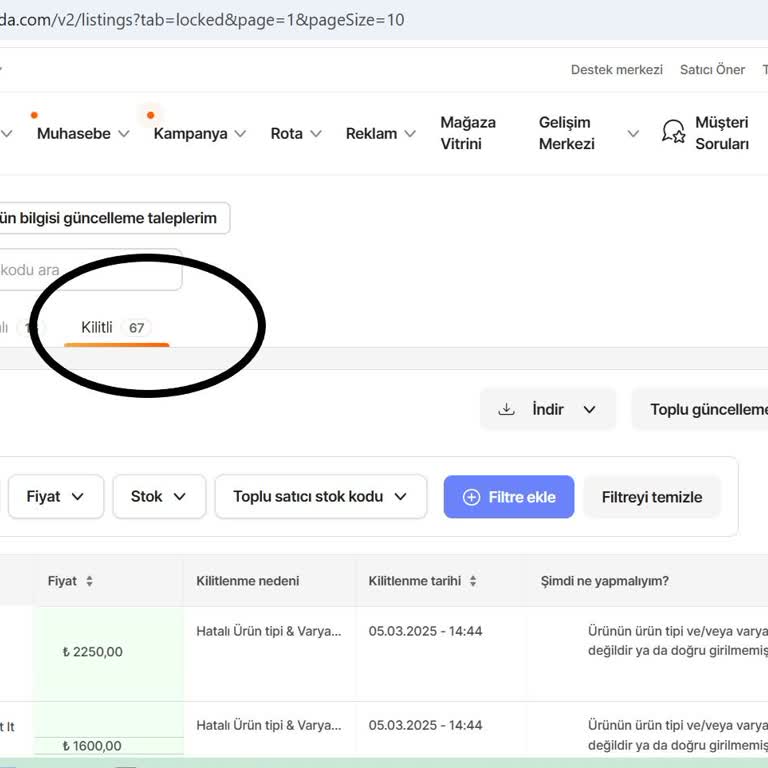This screenshot has width=768, height=768.
Task: Sort by Fiyat column arrows
Action: point(90,581)
